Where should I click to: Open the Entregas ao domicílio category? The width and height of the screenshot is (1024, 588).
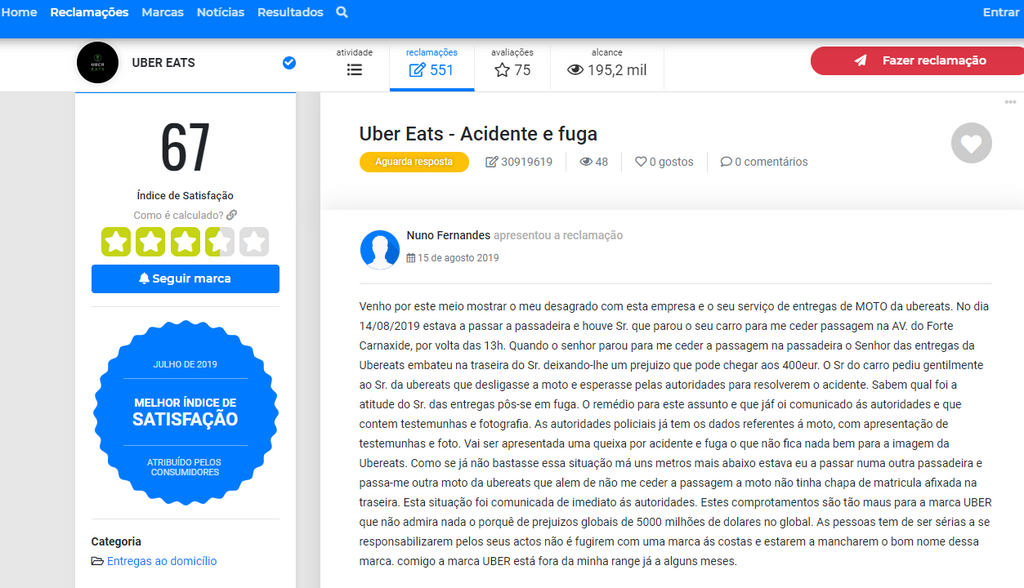(161, 561)
